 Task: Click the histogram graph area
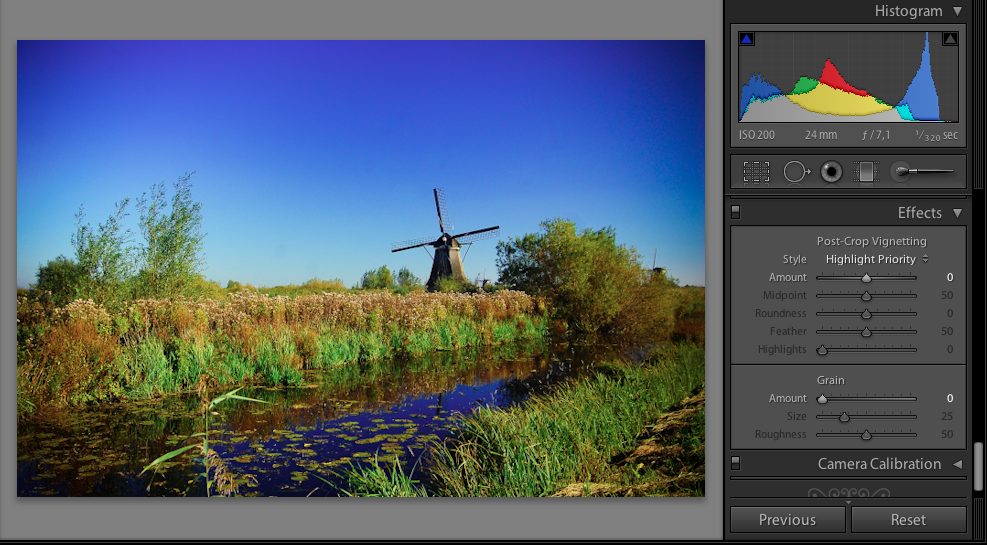tap(849, 77)
